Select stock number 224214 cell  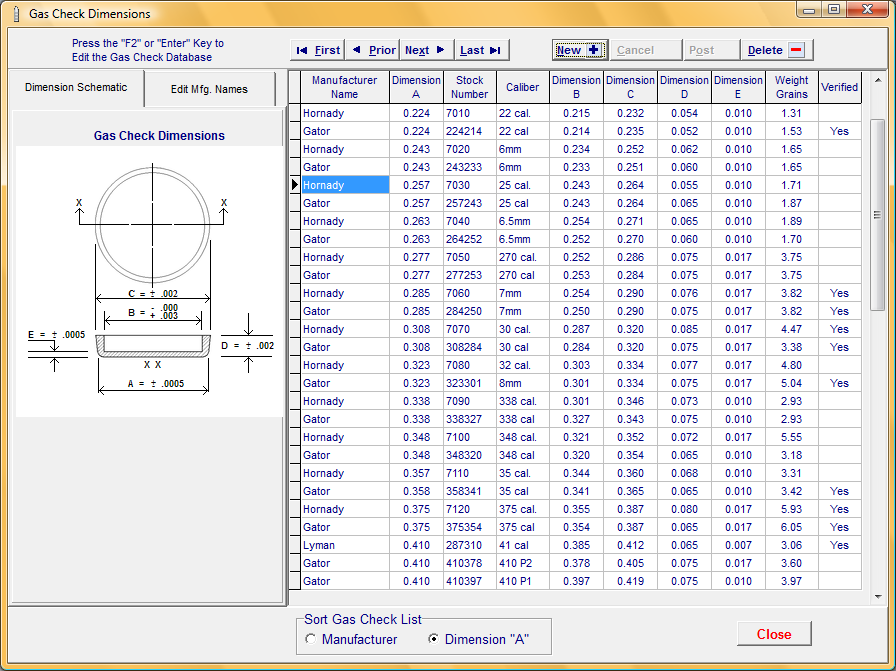[x=470, y=131]
